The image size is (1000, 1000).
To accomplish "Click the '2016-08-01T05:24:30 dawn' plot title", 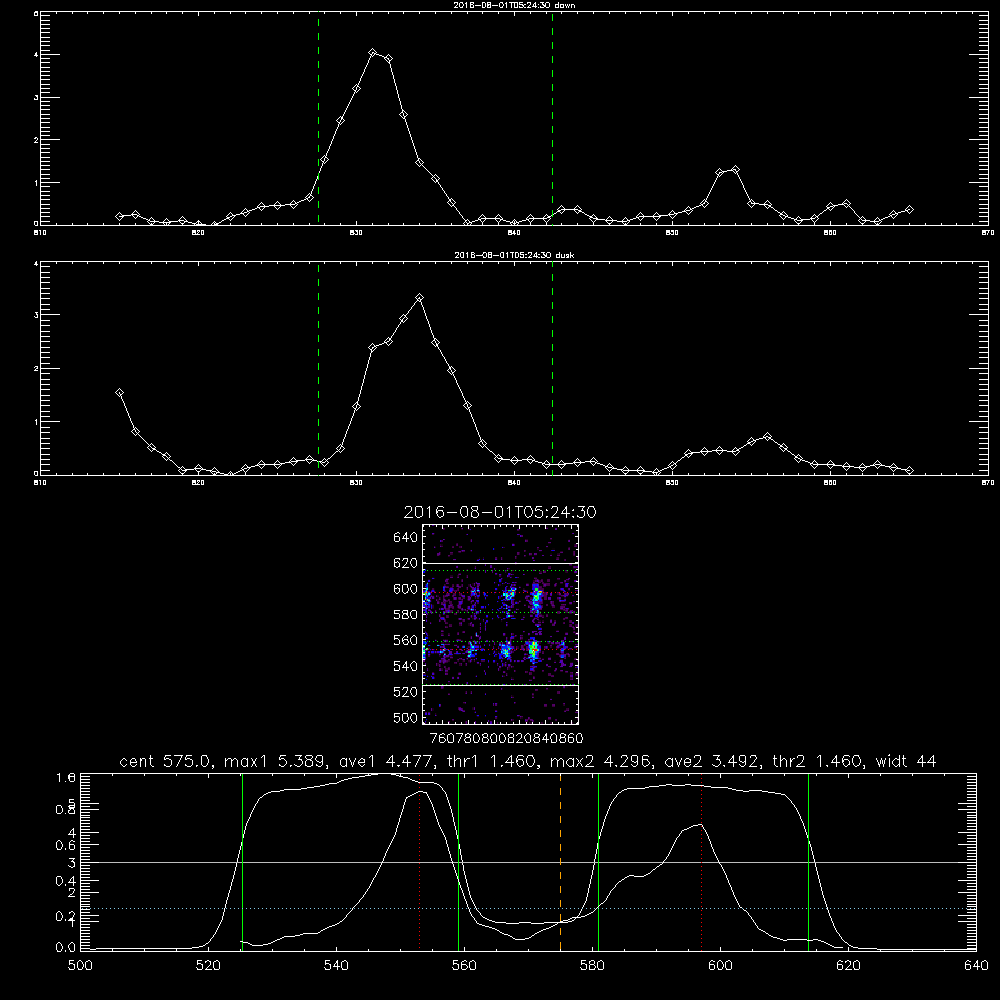I will (514, 5).
